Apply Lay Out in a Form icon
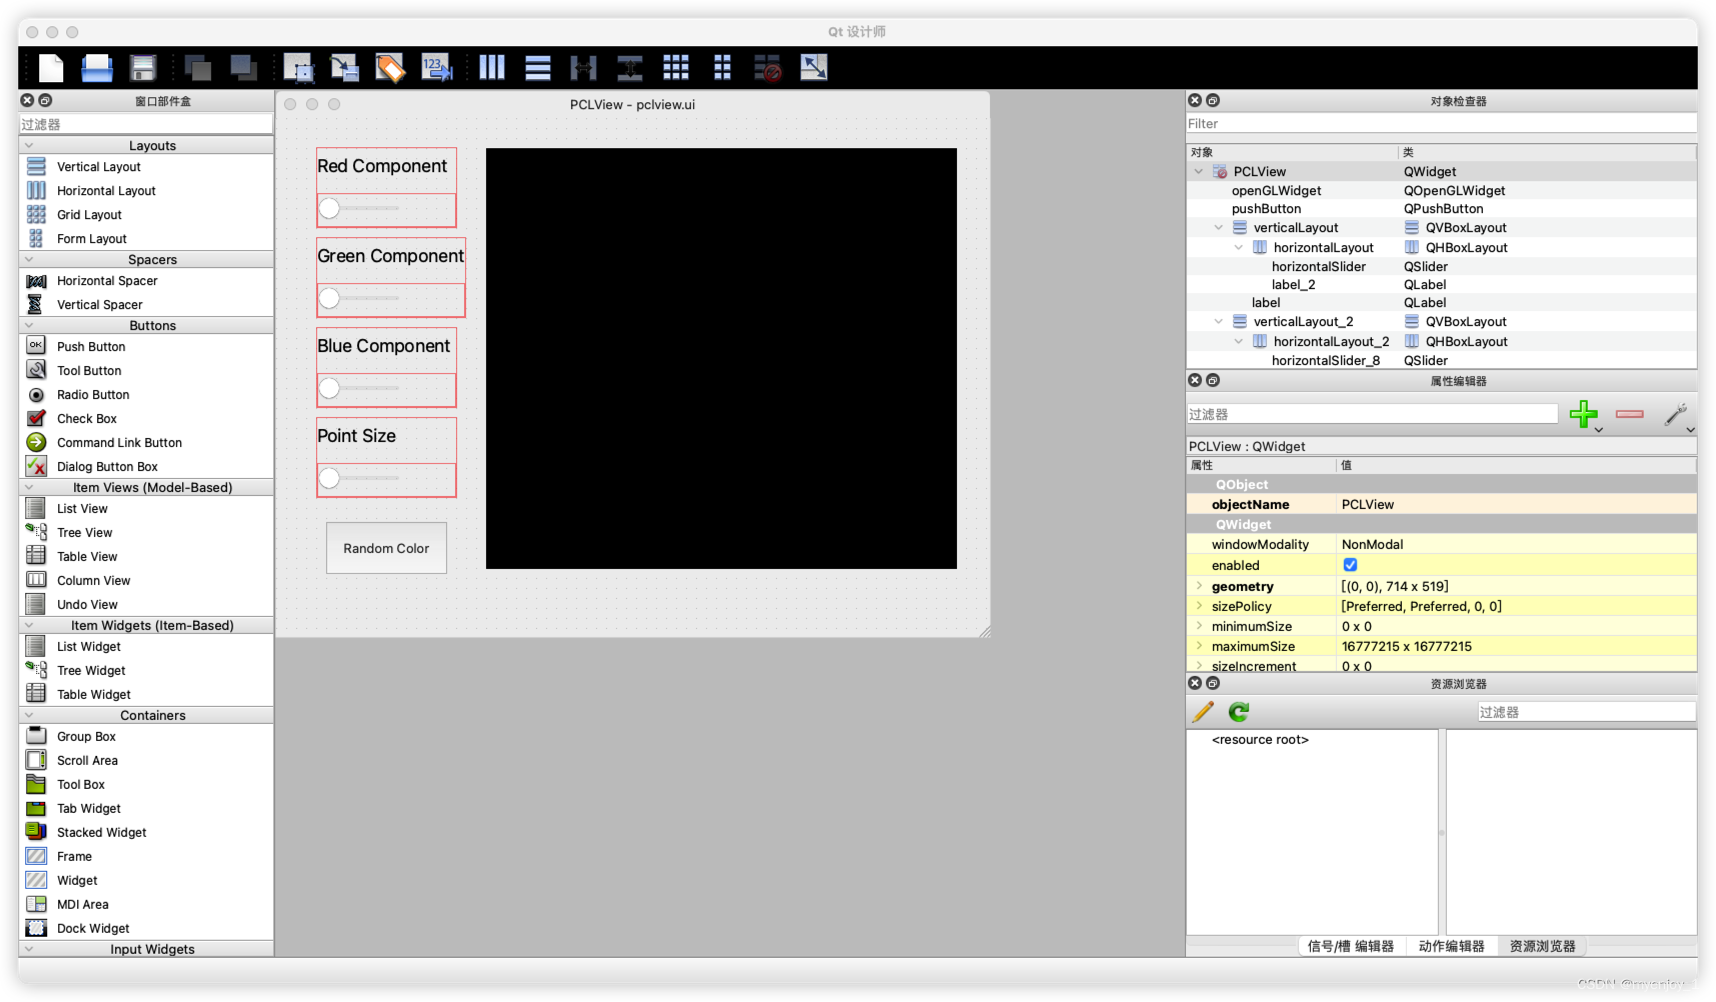This screenshot has height=1002, width=1716. (x=722, y=68)
